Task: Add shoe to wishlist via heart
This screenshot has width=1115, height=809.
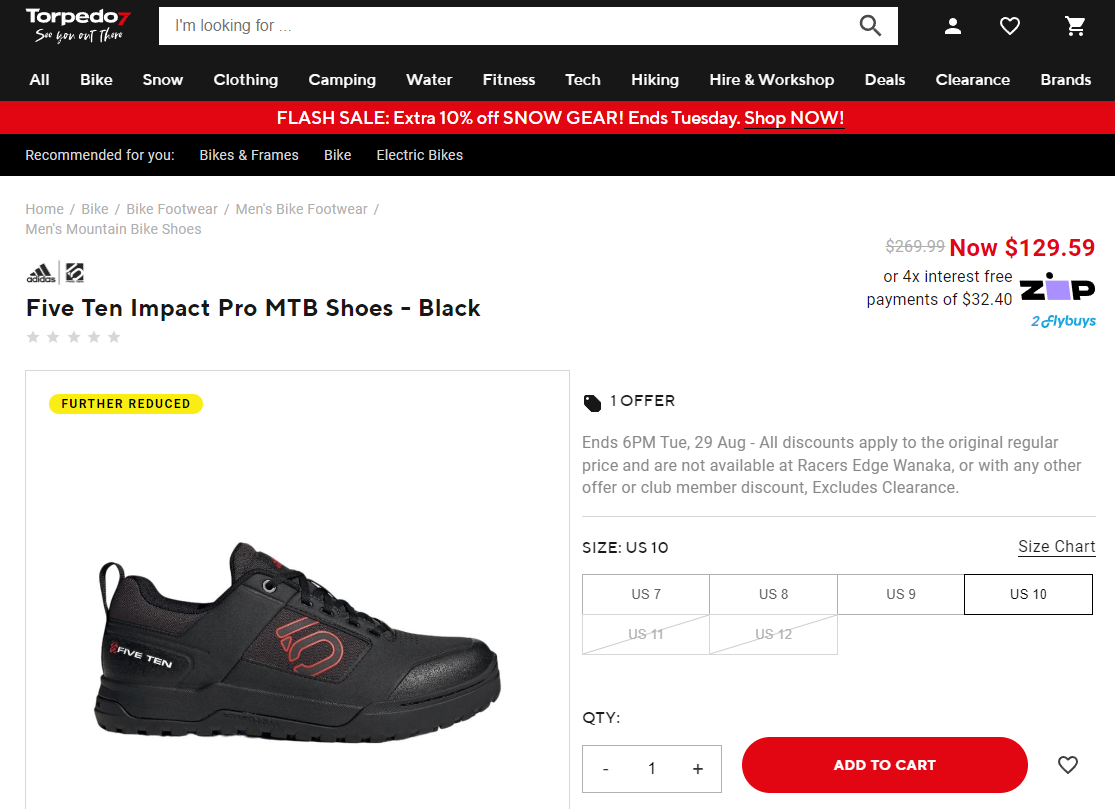Action: pos(1068,765)
